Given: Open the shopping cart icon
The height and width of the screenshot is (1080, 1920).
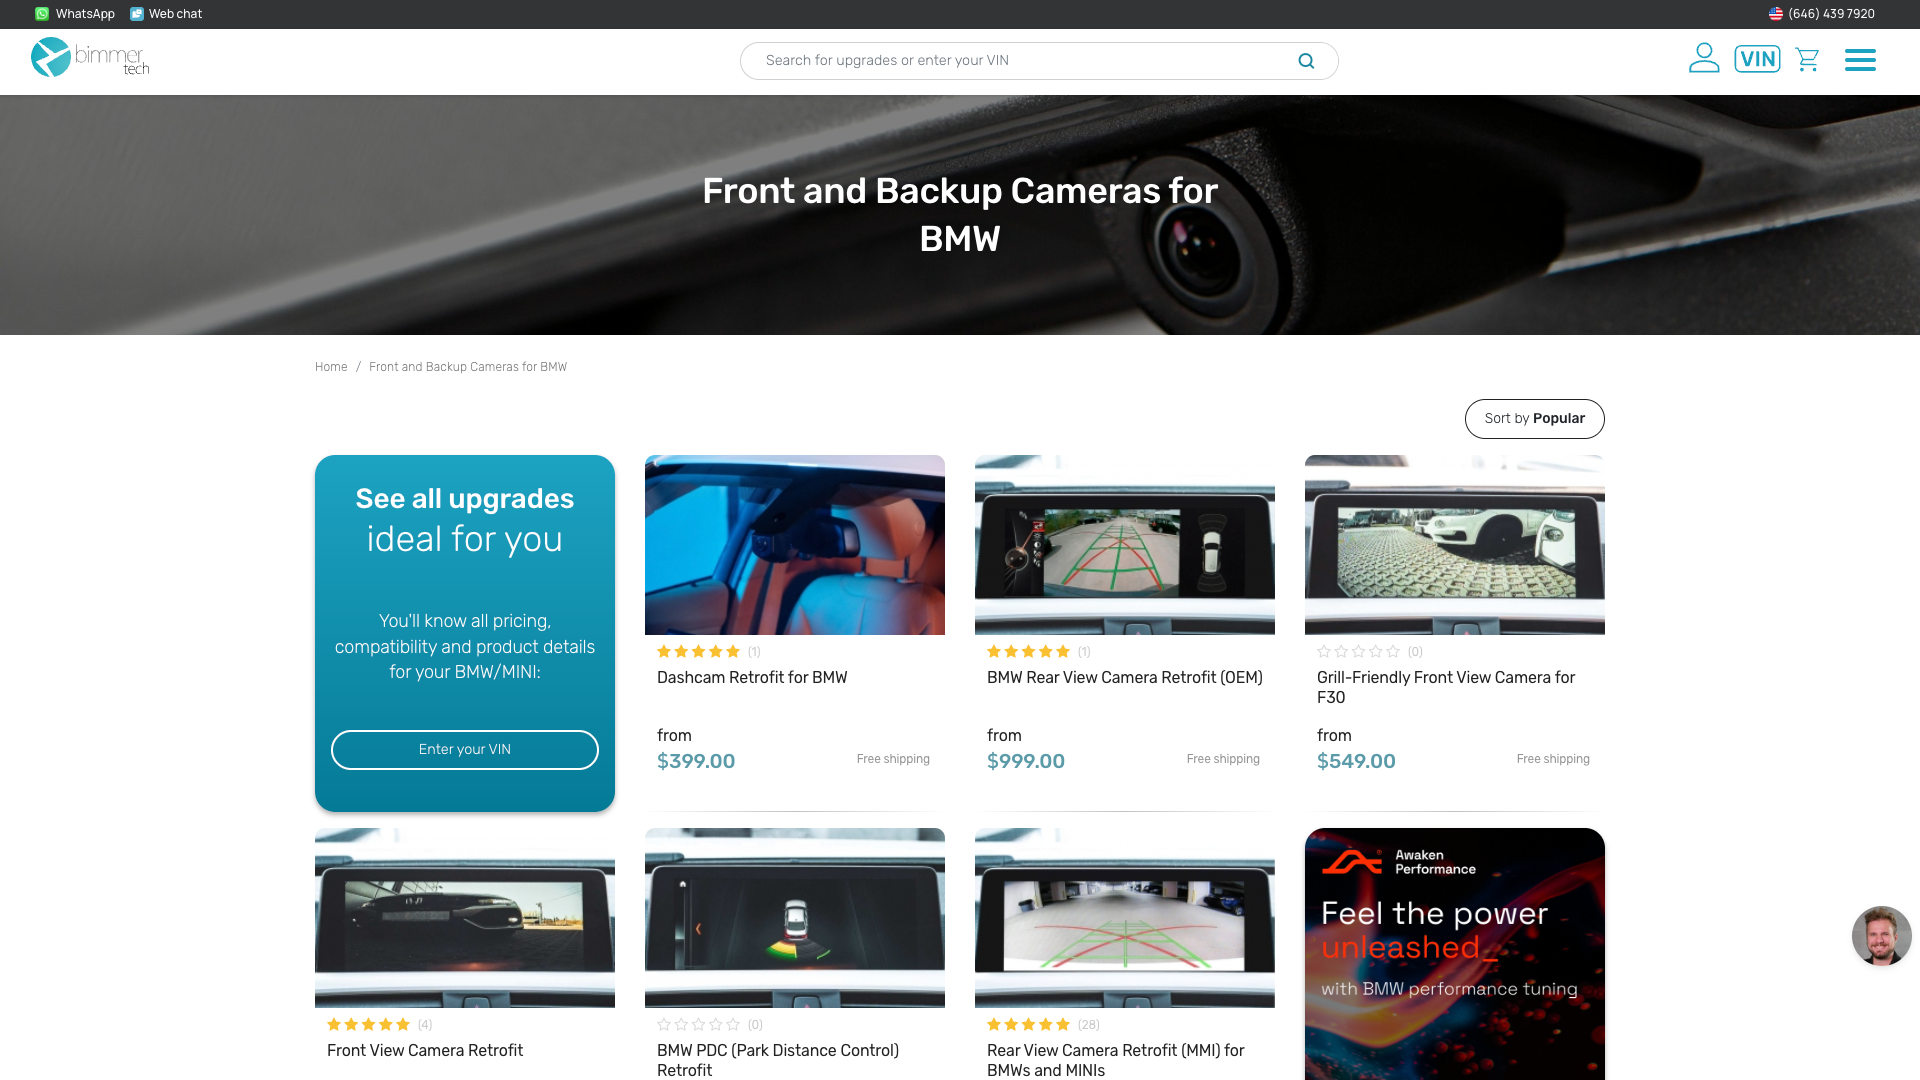Looking at the screenshot, I should click(x=1807, y=60).
